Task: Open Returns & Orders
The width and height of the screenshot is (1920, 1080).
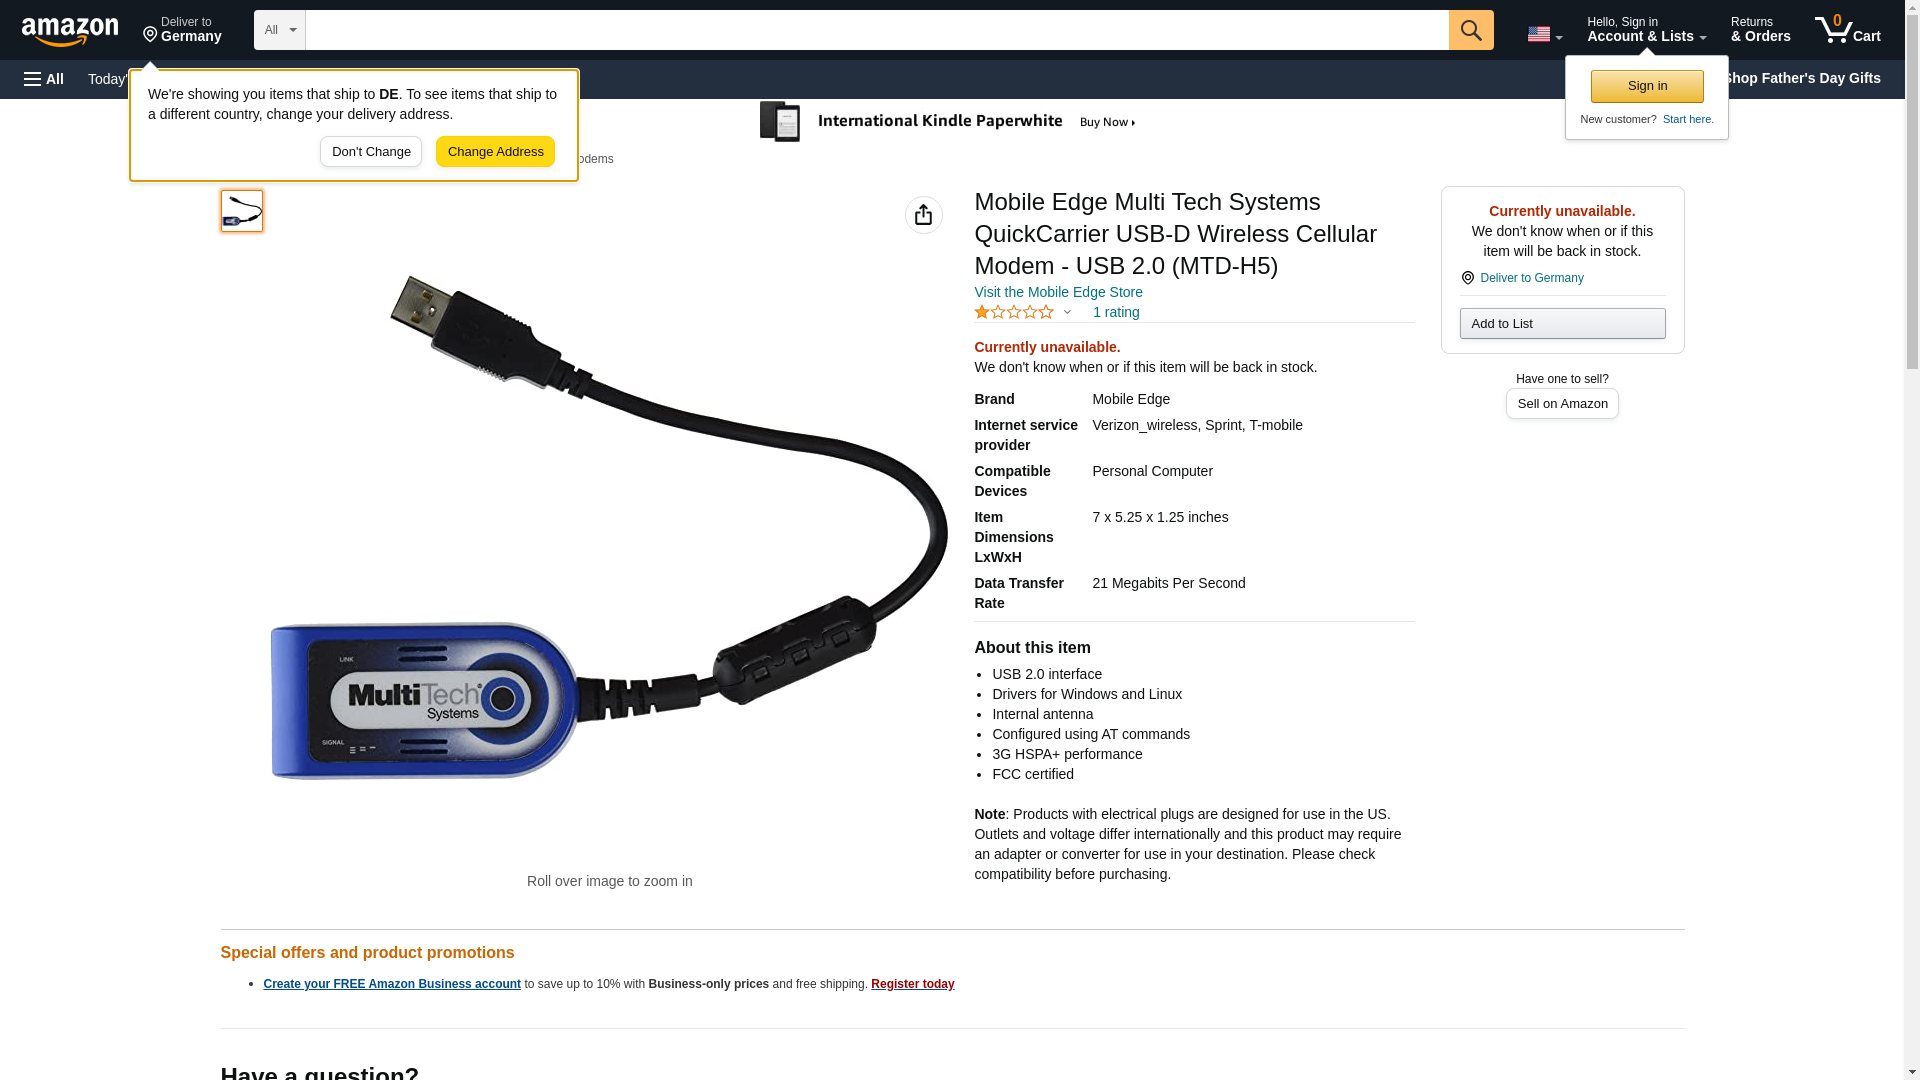Action: 1760,29
